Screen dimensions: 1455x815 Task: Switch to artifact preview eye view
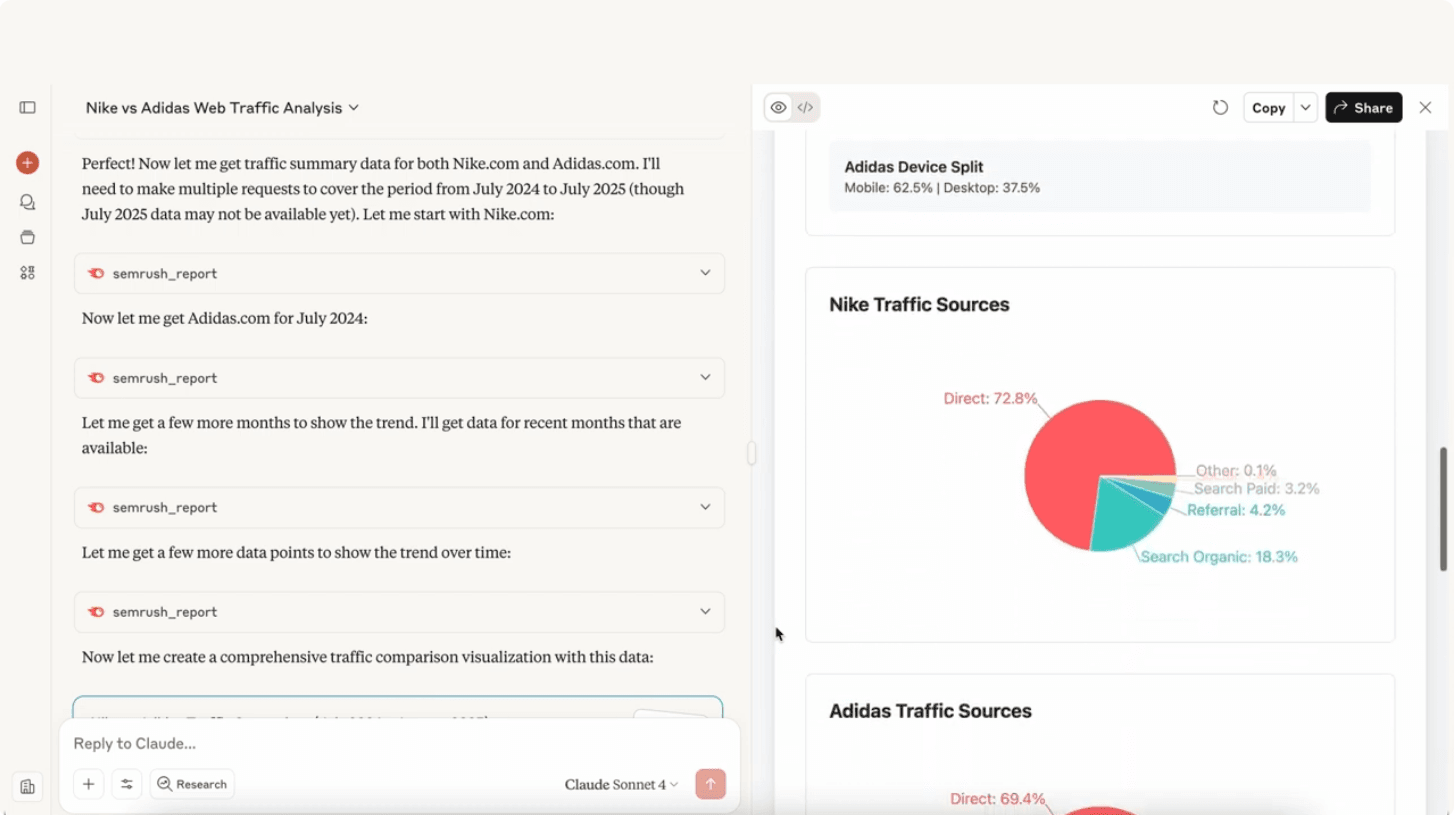coord(778,107)
